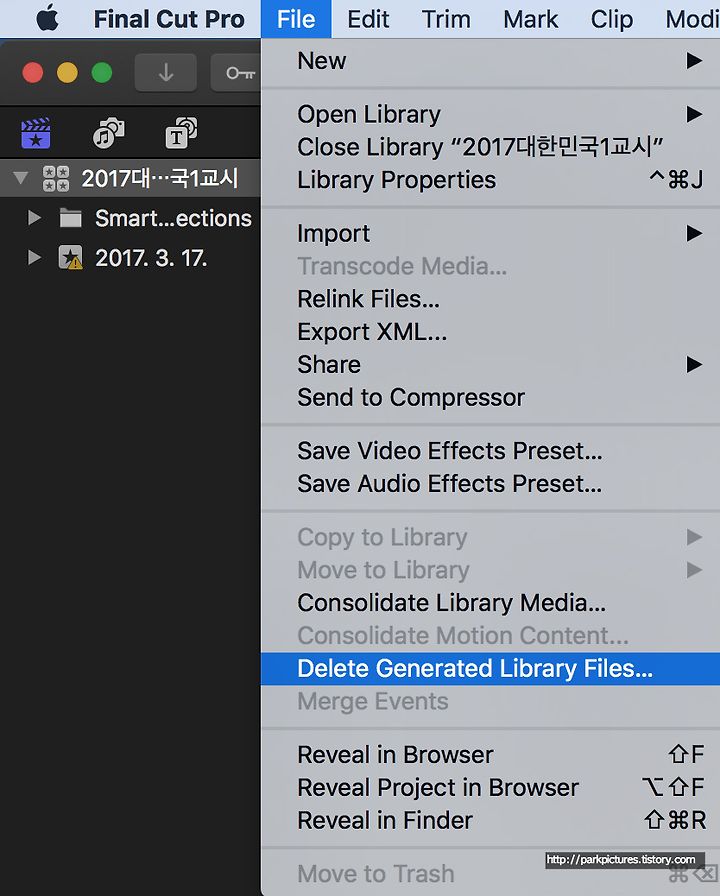Click the keyword editor key button
720x896 pixels.
pos(237,73)
